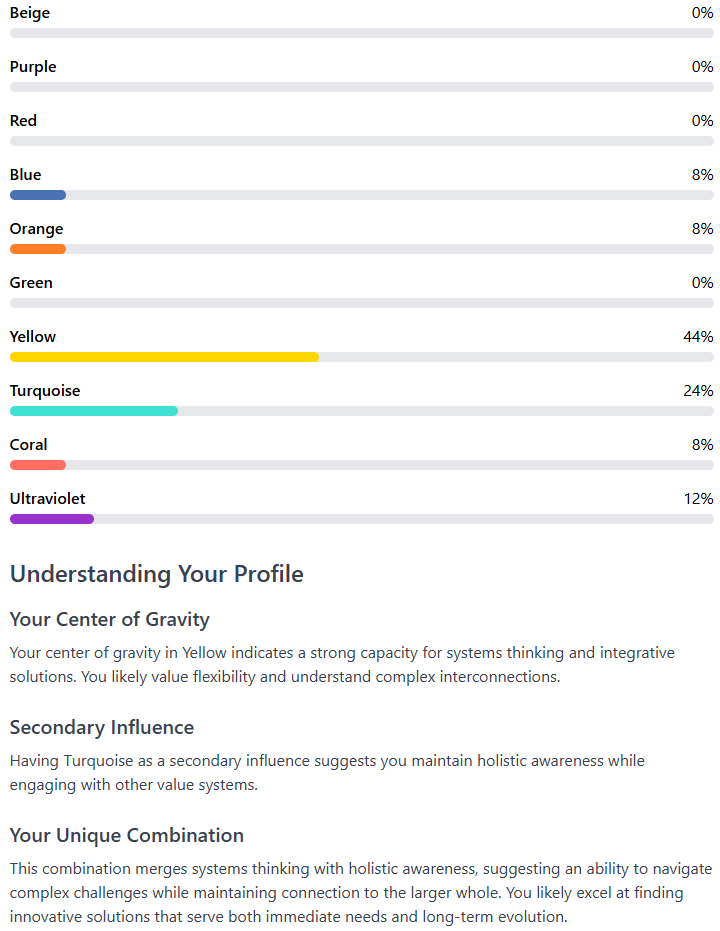Click the Ultraviolet progress bar fill
The width and height of the screenshot is (720, 931).
point(52,519)
